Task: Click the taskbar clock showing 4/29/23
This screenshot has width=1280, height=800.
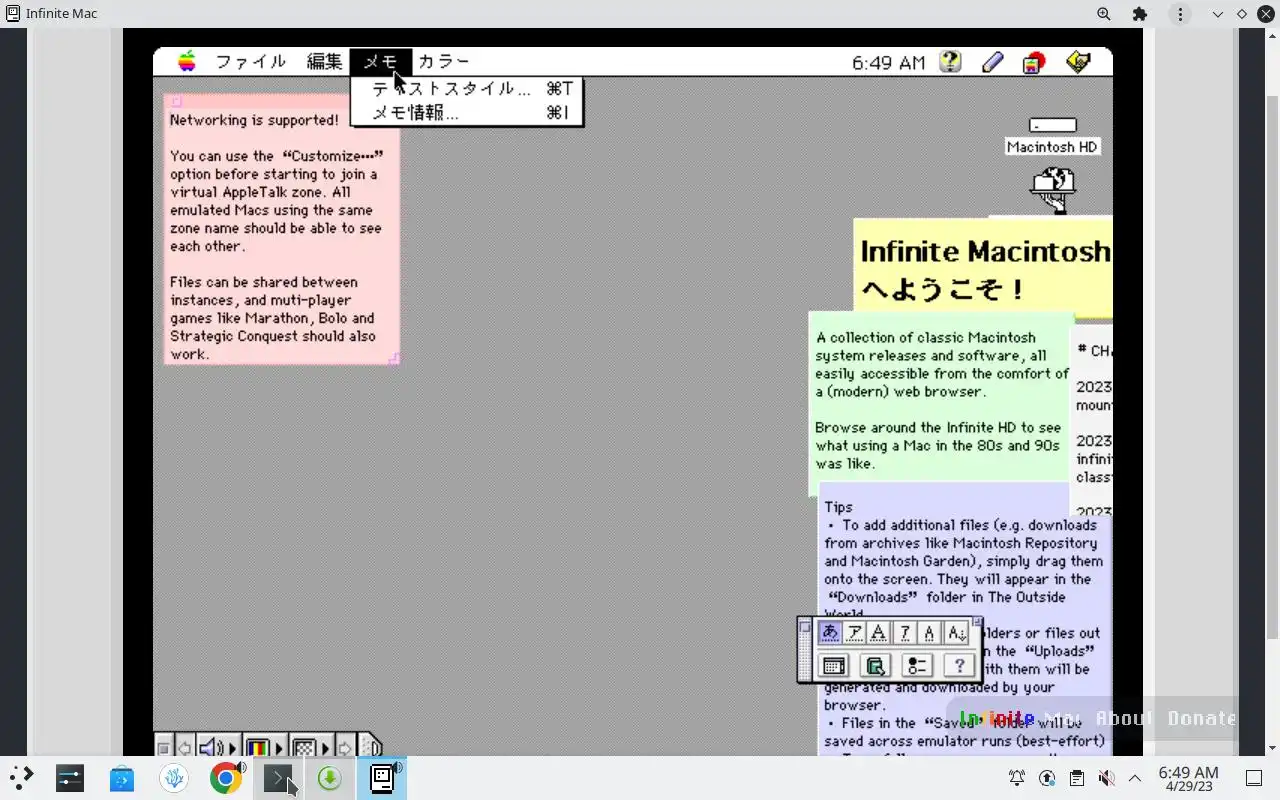Action: pyautogui.click(x=1188, y=778)
